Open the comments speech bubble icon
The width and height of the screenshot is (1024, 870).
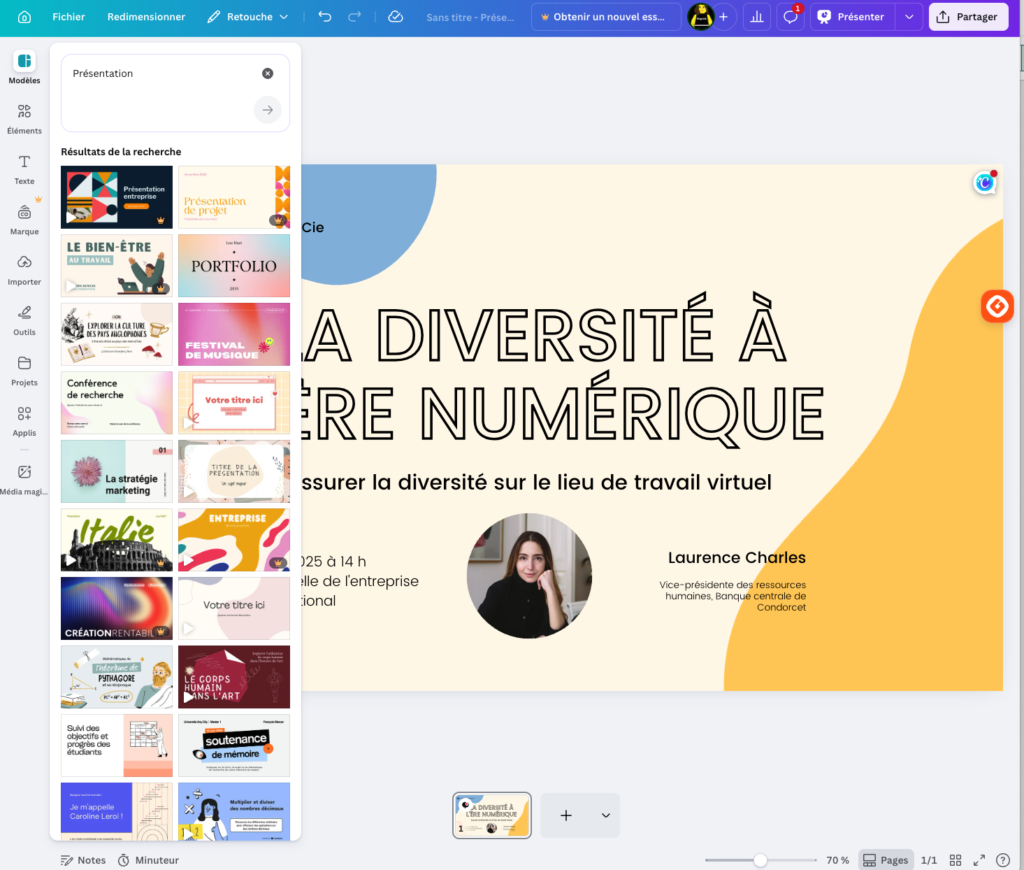click(x=790, y=17)
